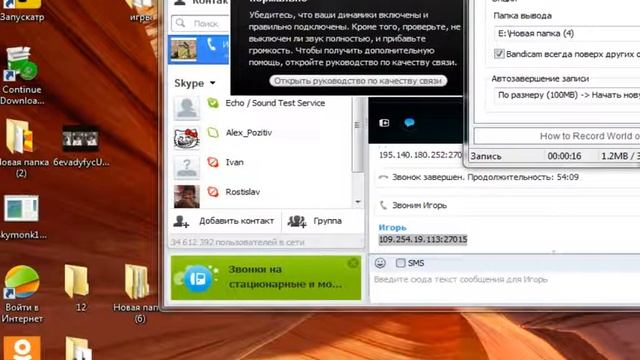
Task: Click the Bandicam output folder path field
Action: pos(567,33)
